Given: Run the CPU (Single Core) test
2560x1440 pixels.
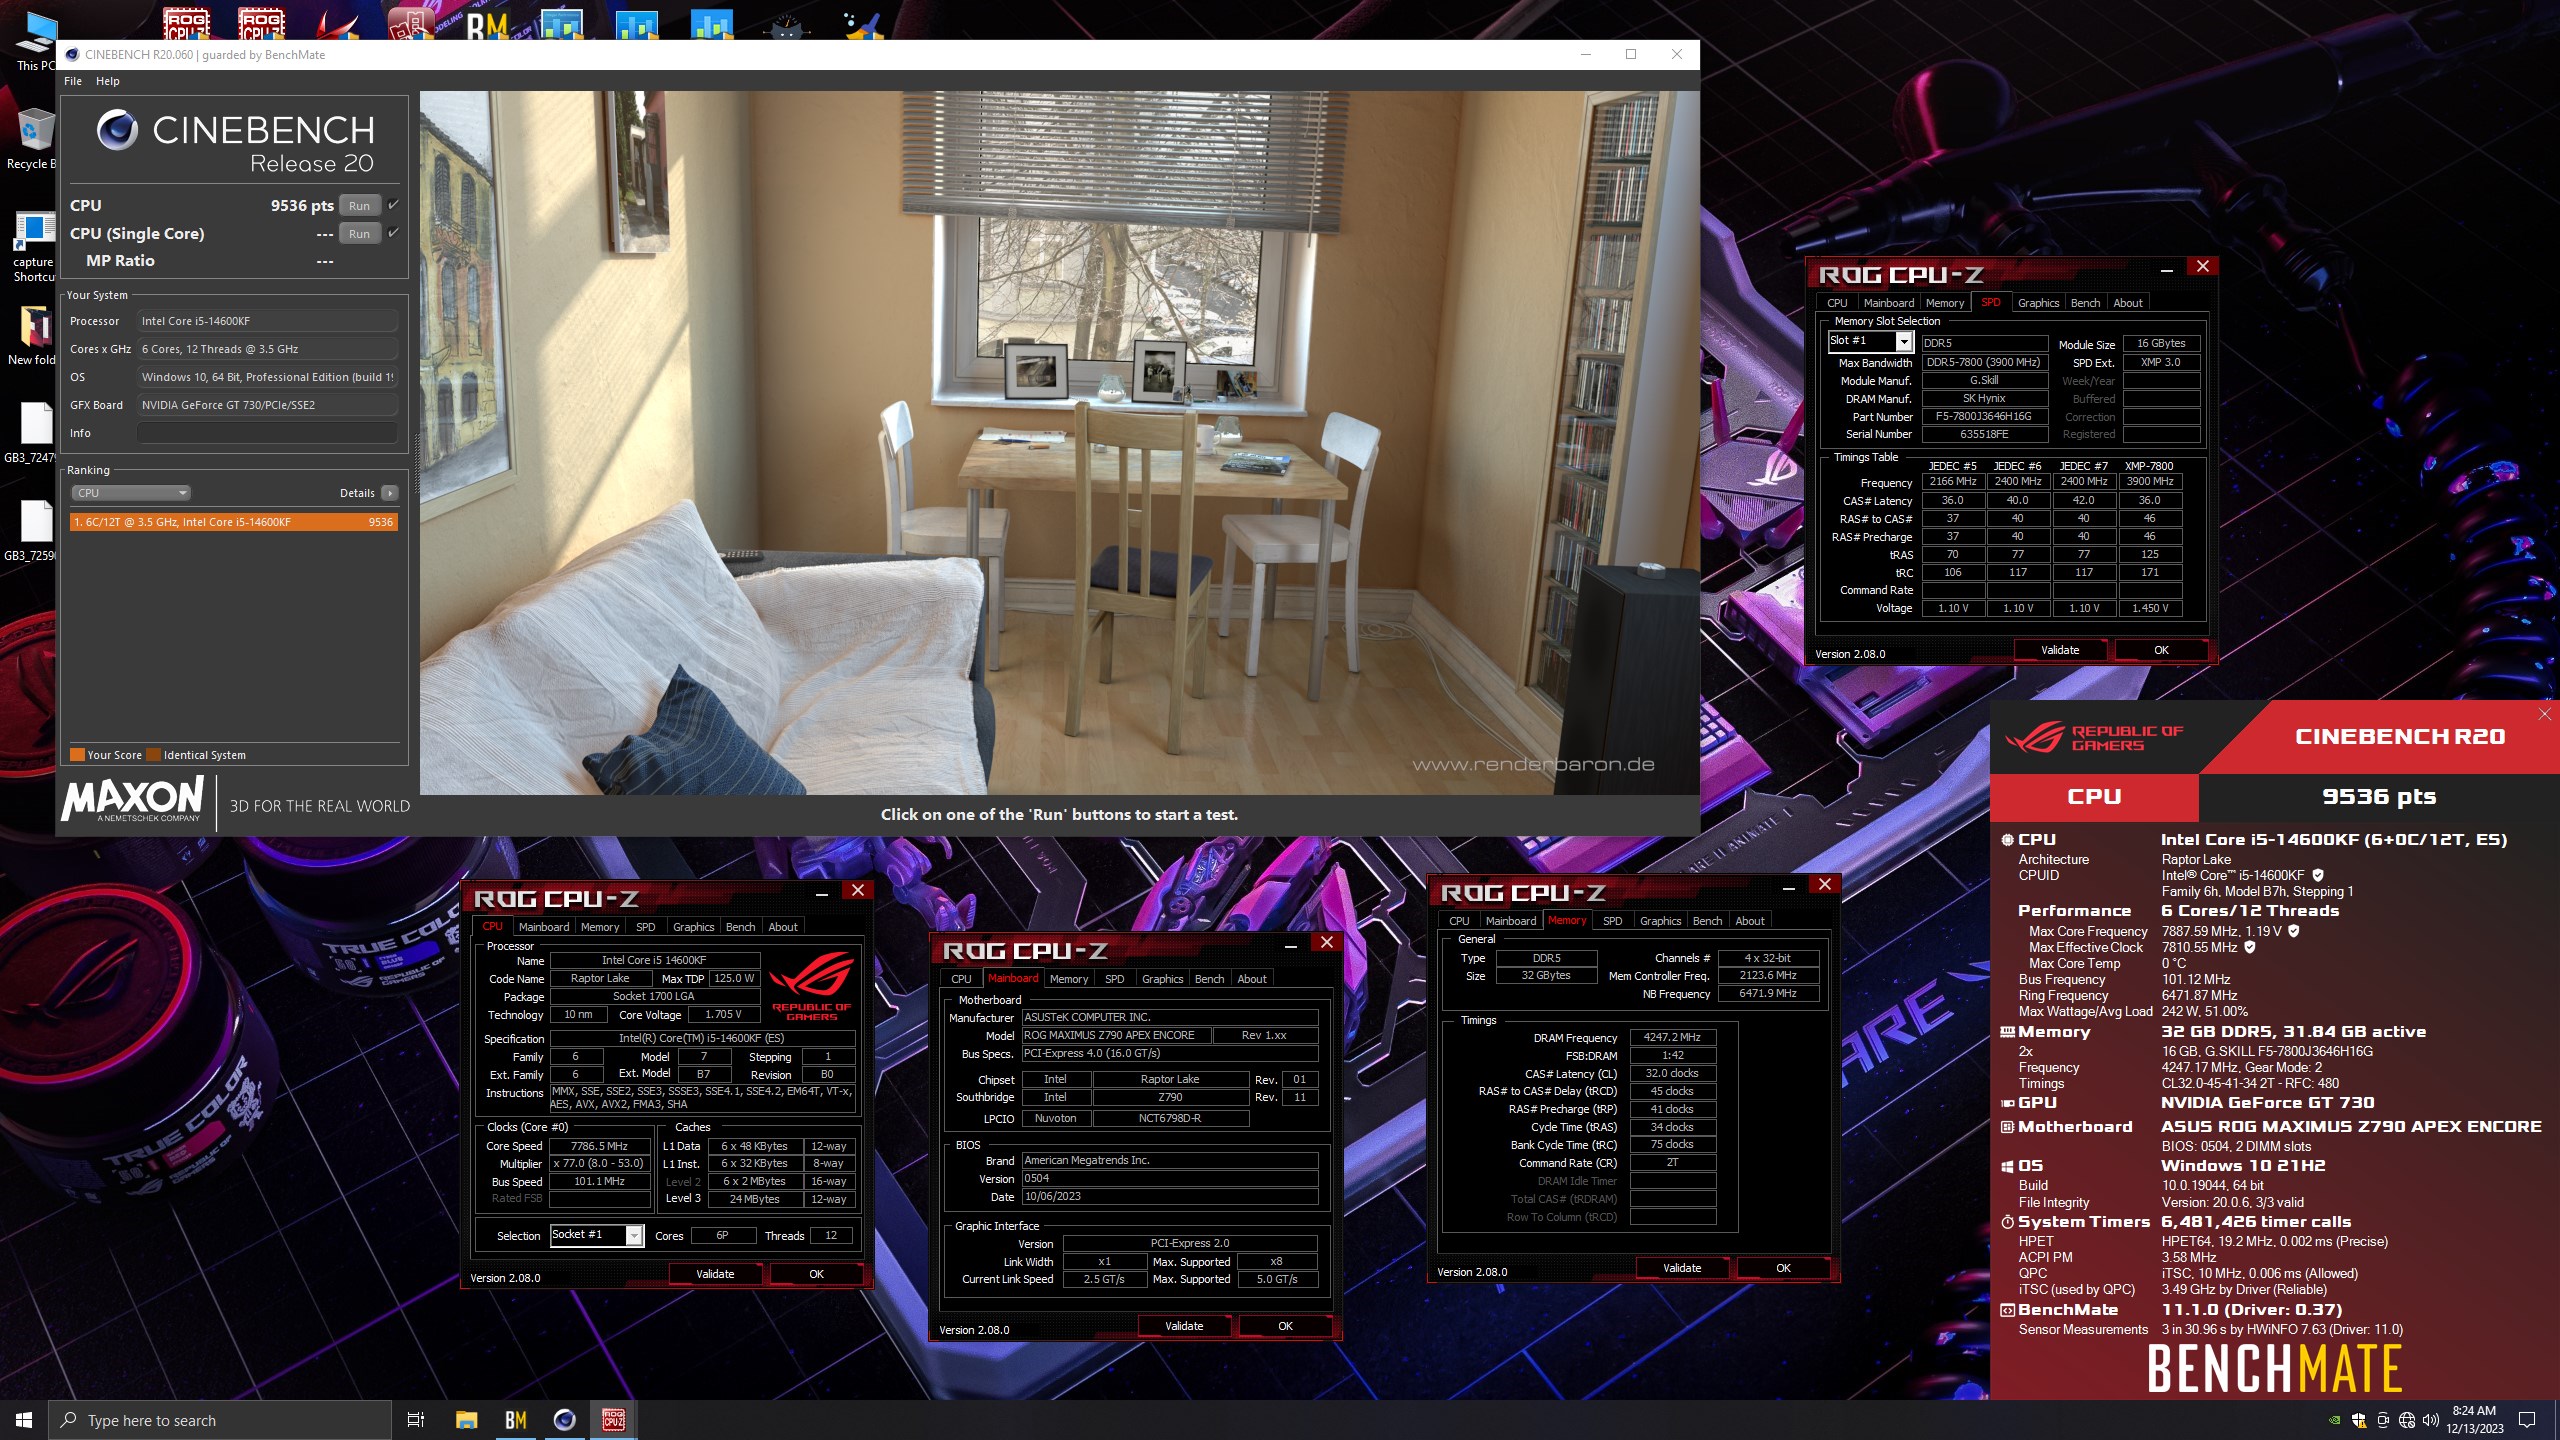Looking at the screenshot, I should [x=359, y=234].
